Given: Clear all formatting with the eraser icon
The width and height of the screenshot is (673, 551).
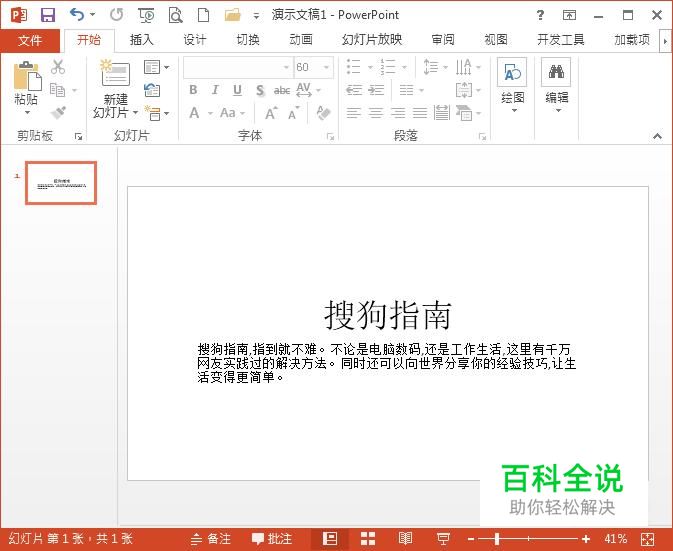Looking at the screenshot, I should pos(323,113).
